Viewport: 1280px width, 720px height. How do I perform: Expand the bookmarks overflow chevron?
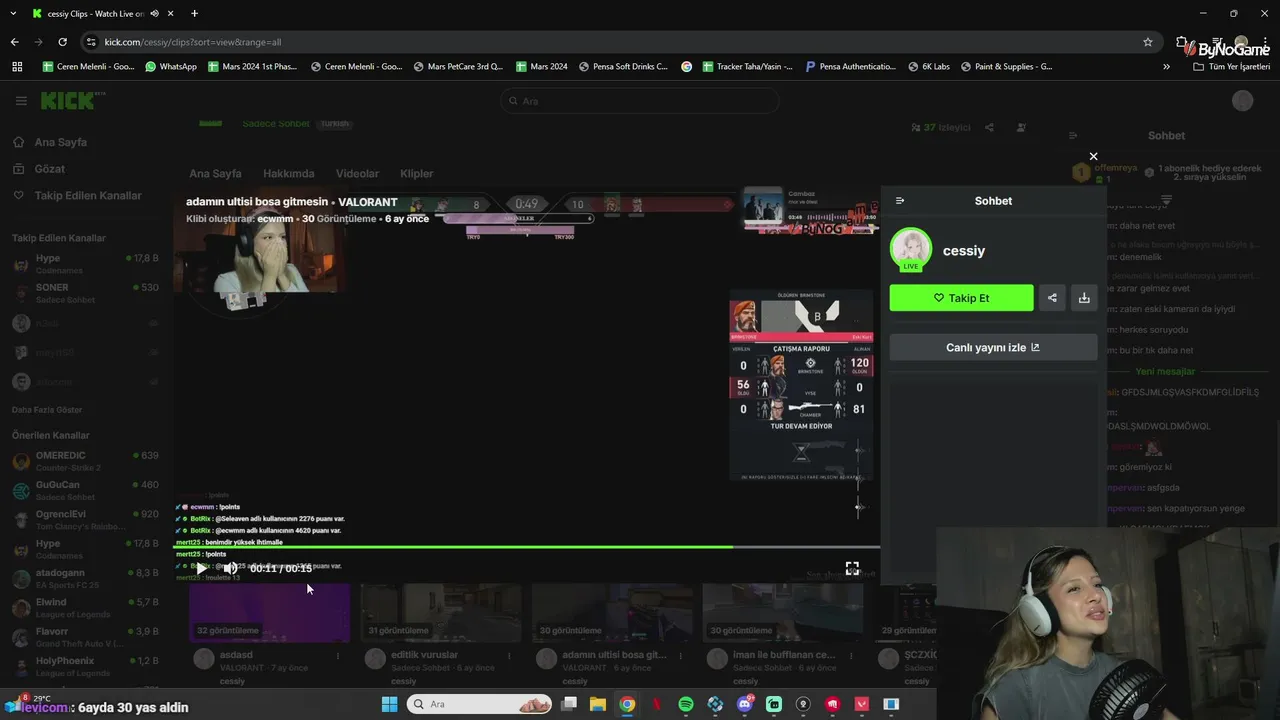pyautogui.click(x=1166, y=67)
